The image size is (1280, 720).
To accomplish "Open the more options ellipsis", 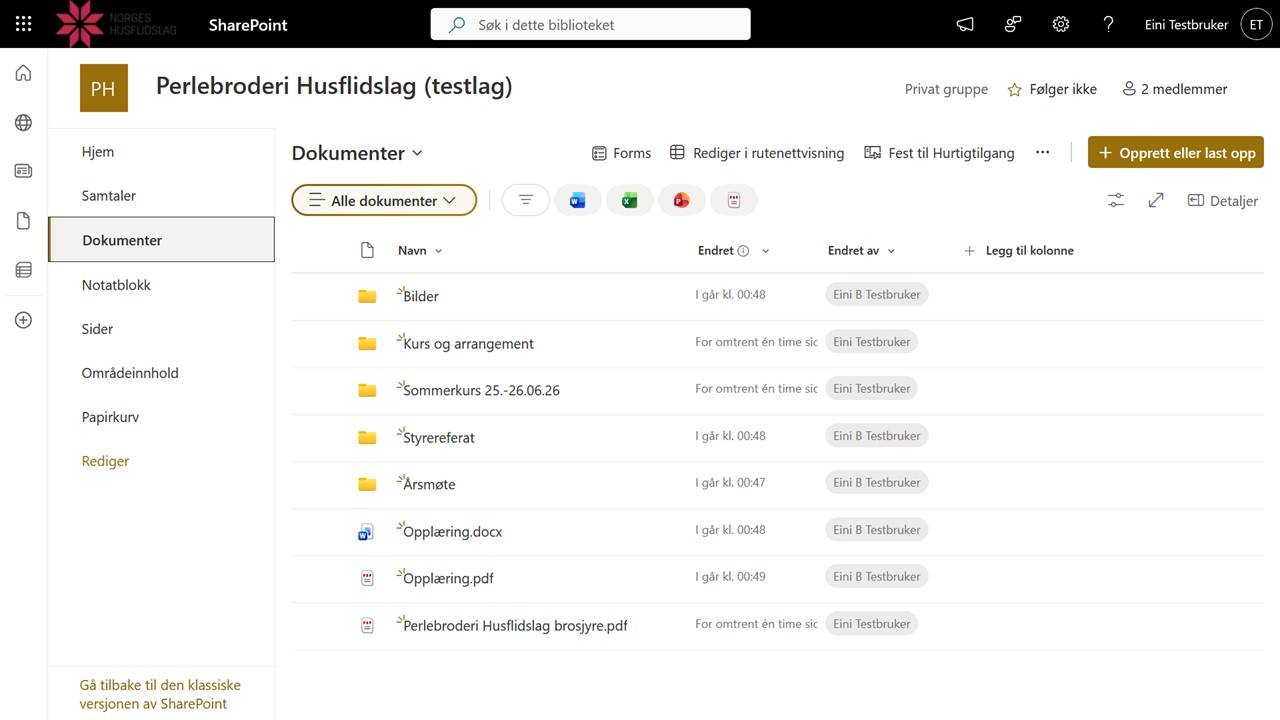I will (1043, 152).
